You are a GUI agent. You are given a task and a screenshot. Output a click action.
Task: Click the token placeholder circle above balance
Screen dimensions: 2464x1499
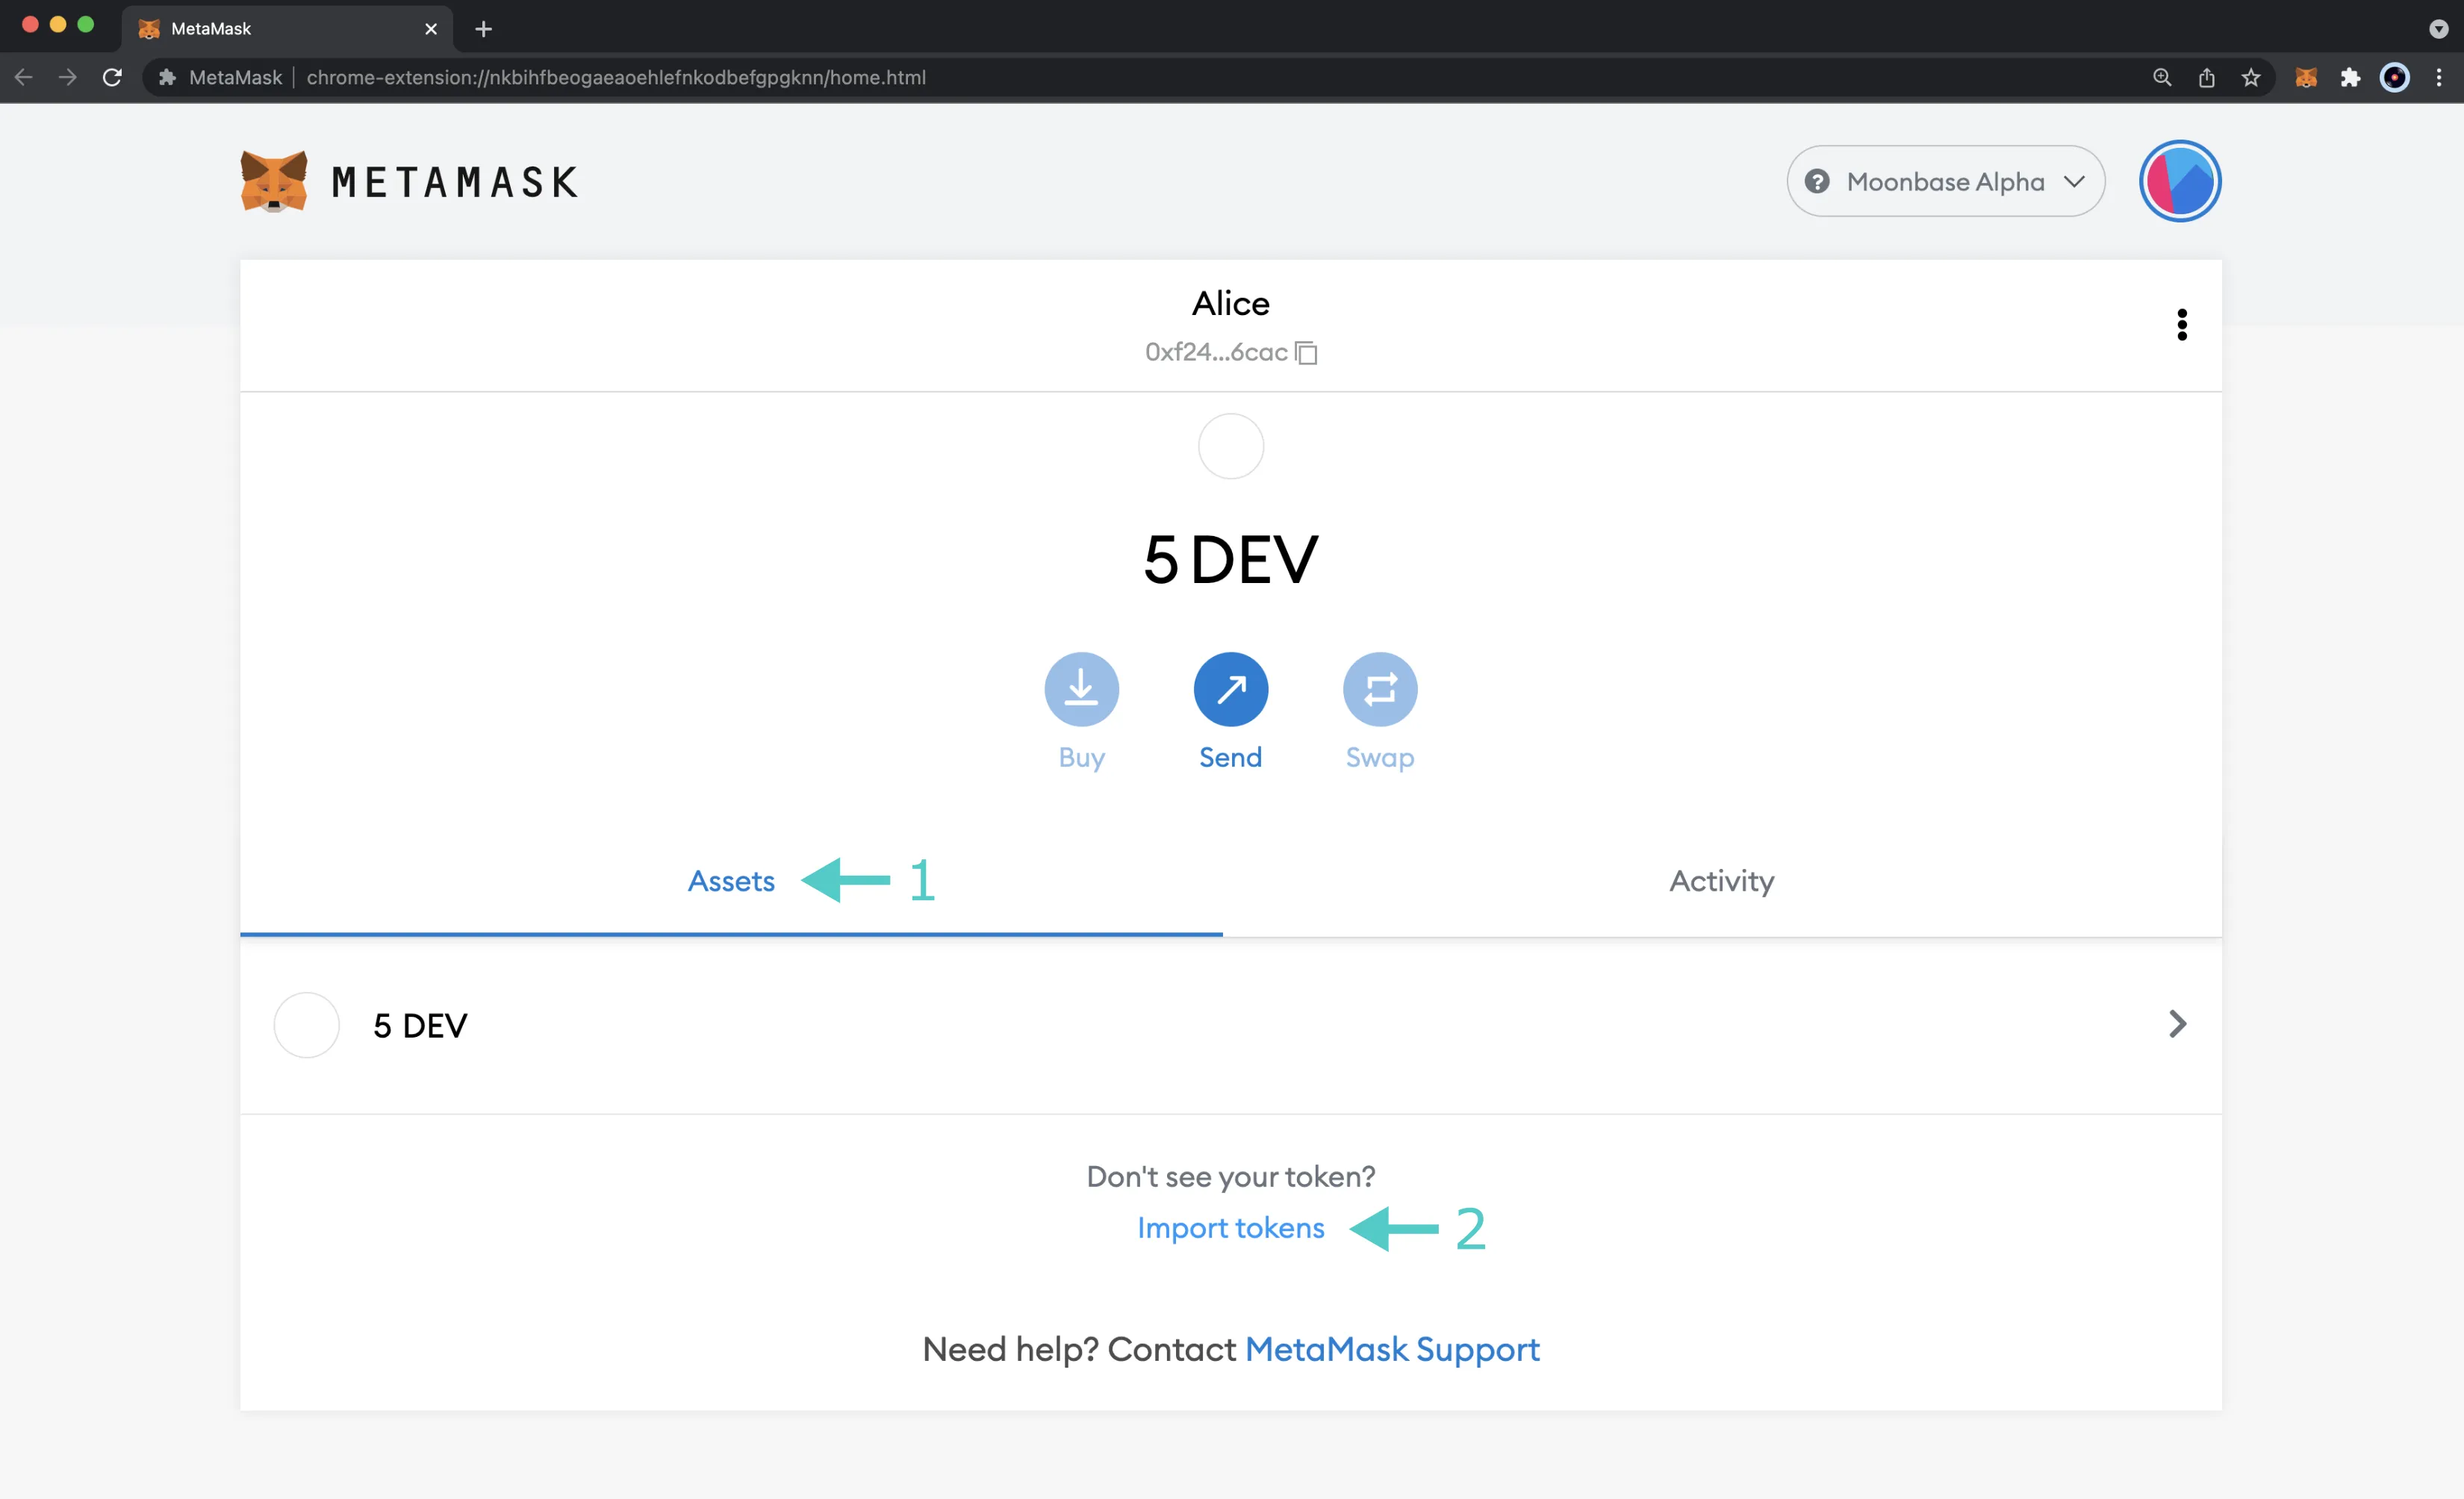1230,446
